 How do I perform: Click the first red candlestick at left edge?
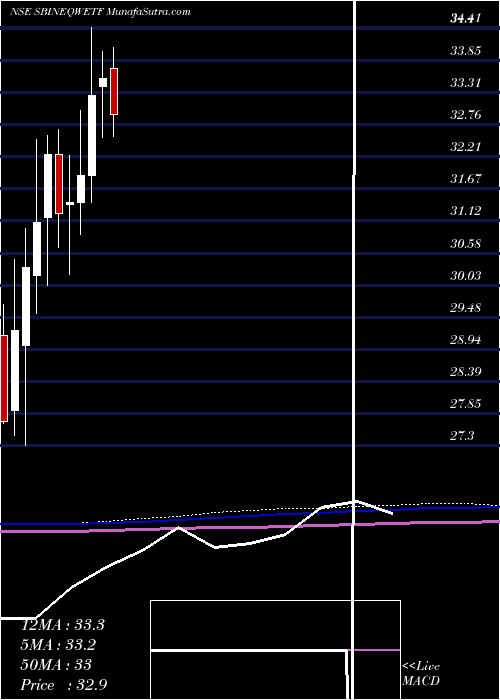point(4,379)
